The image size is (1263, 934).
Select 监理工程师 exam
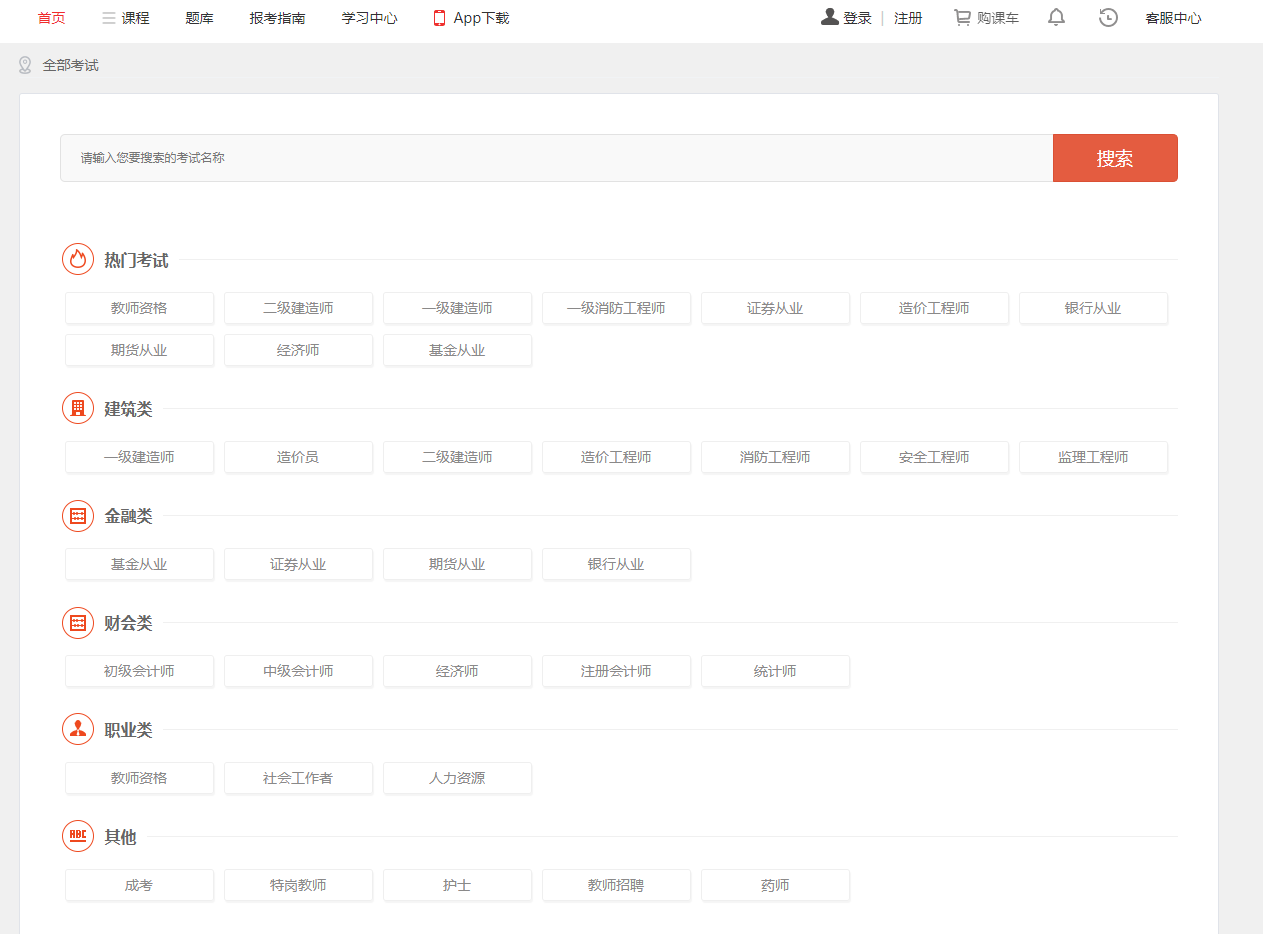pos(1093,457)
